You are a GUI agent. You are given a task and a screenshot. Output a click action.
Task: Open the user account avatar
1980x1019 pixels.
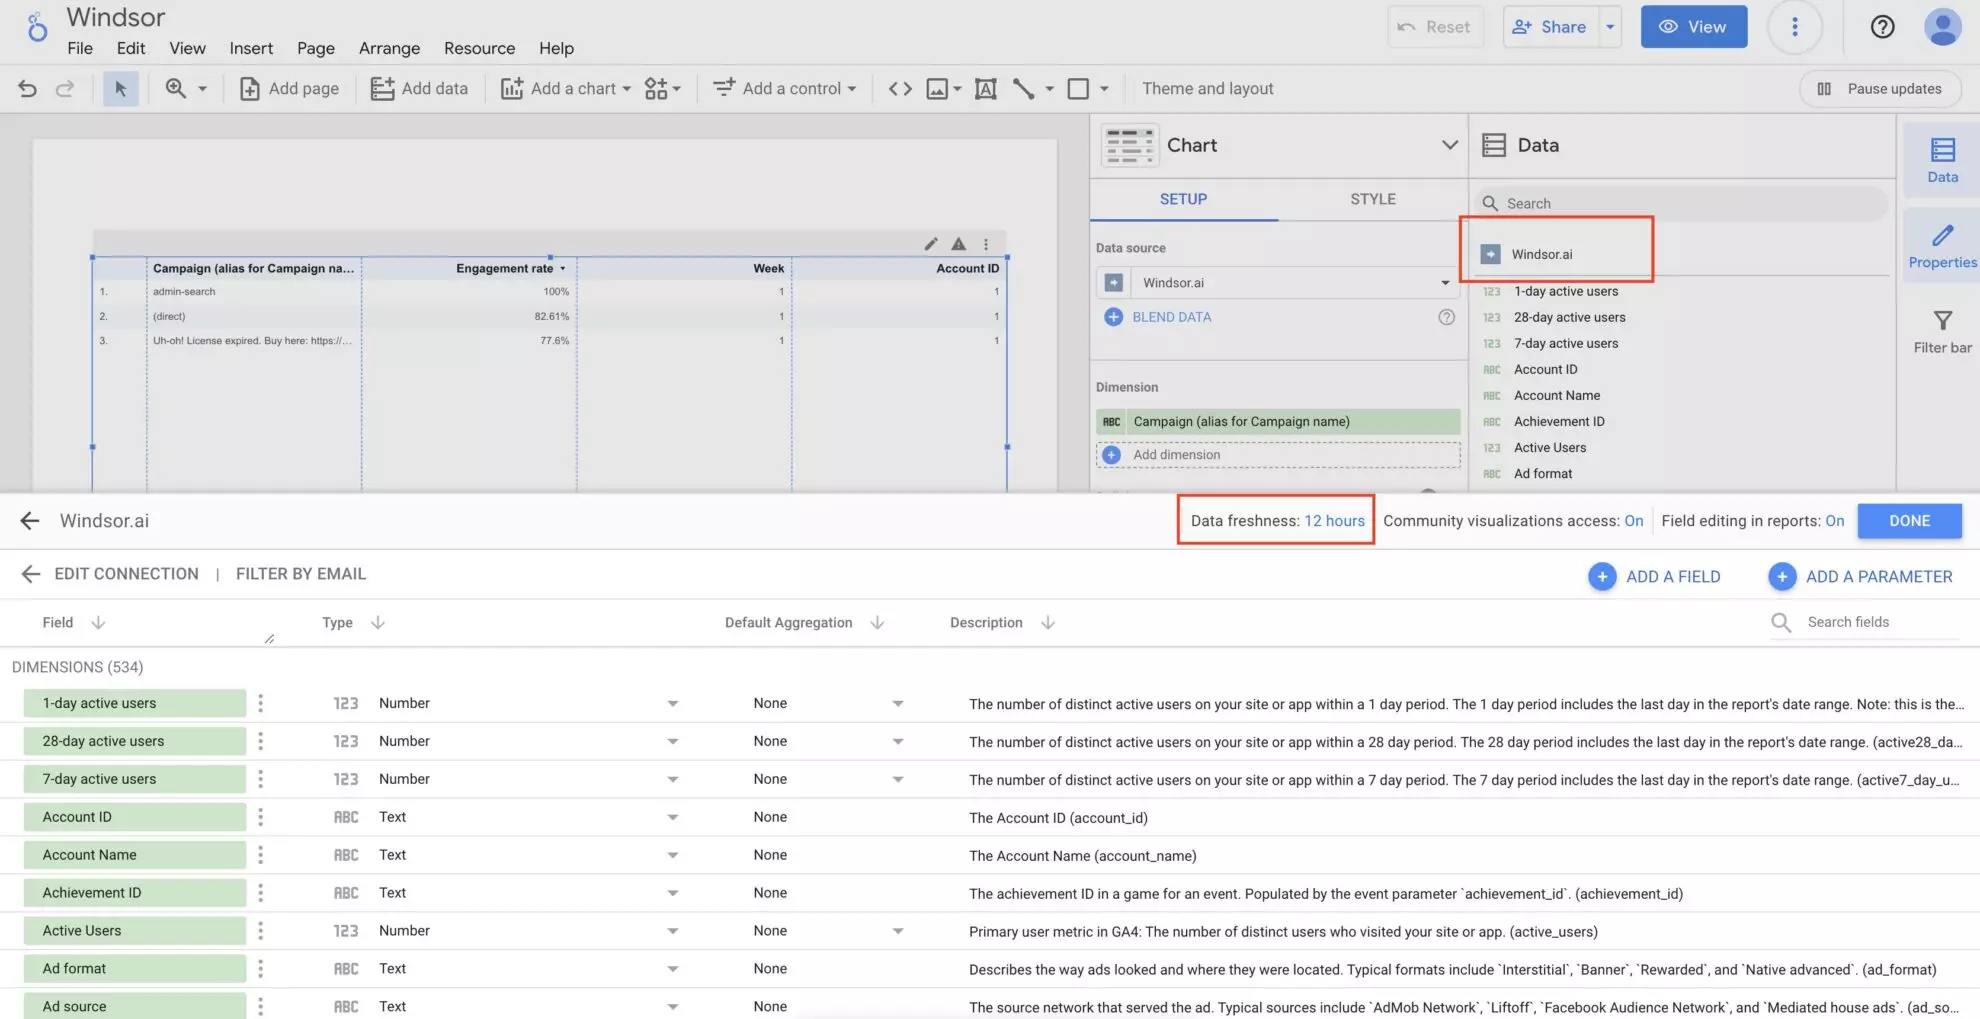[1942, 27]
